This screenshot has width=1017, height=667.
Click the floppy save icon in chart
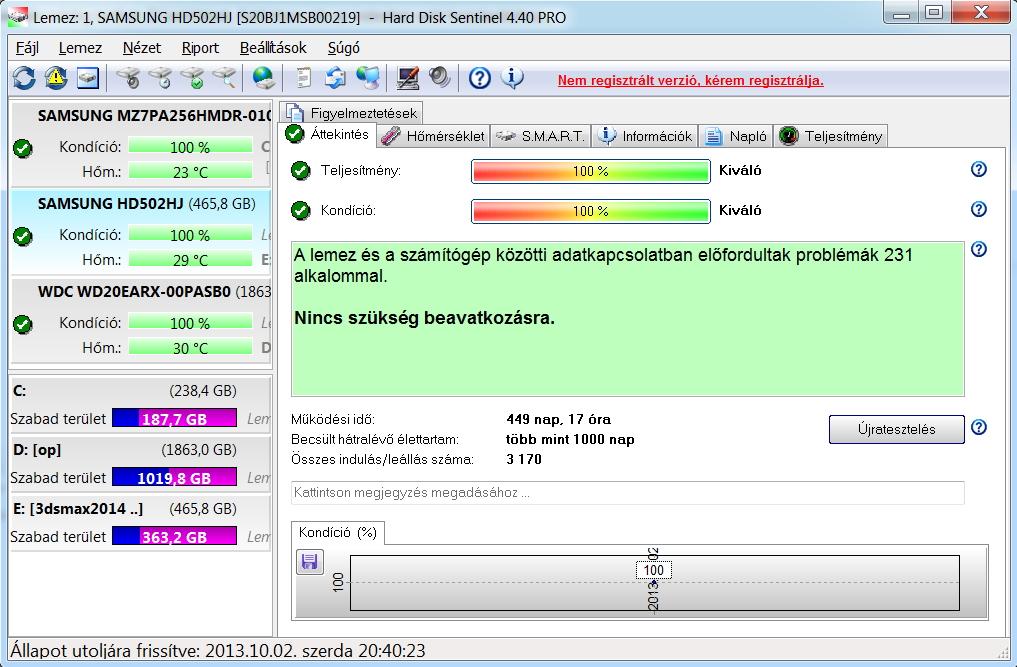(x=309, y=562)
